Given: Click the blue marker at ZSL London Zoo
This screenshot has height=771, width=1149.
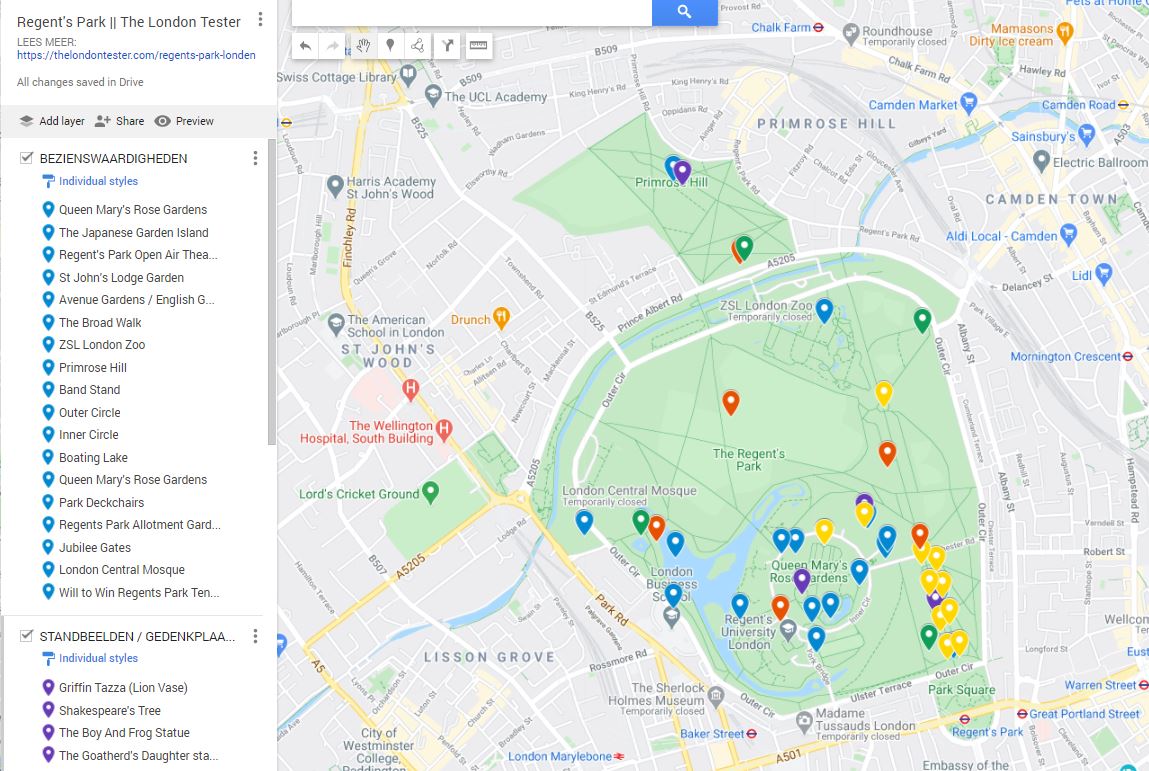Looking at the screenshot, I should pyautogui.click(x=824, y=310).
